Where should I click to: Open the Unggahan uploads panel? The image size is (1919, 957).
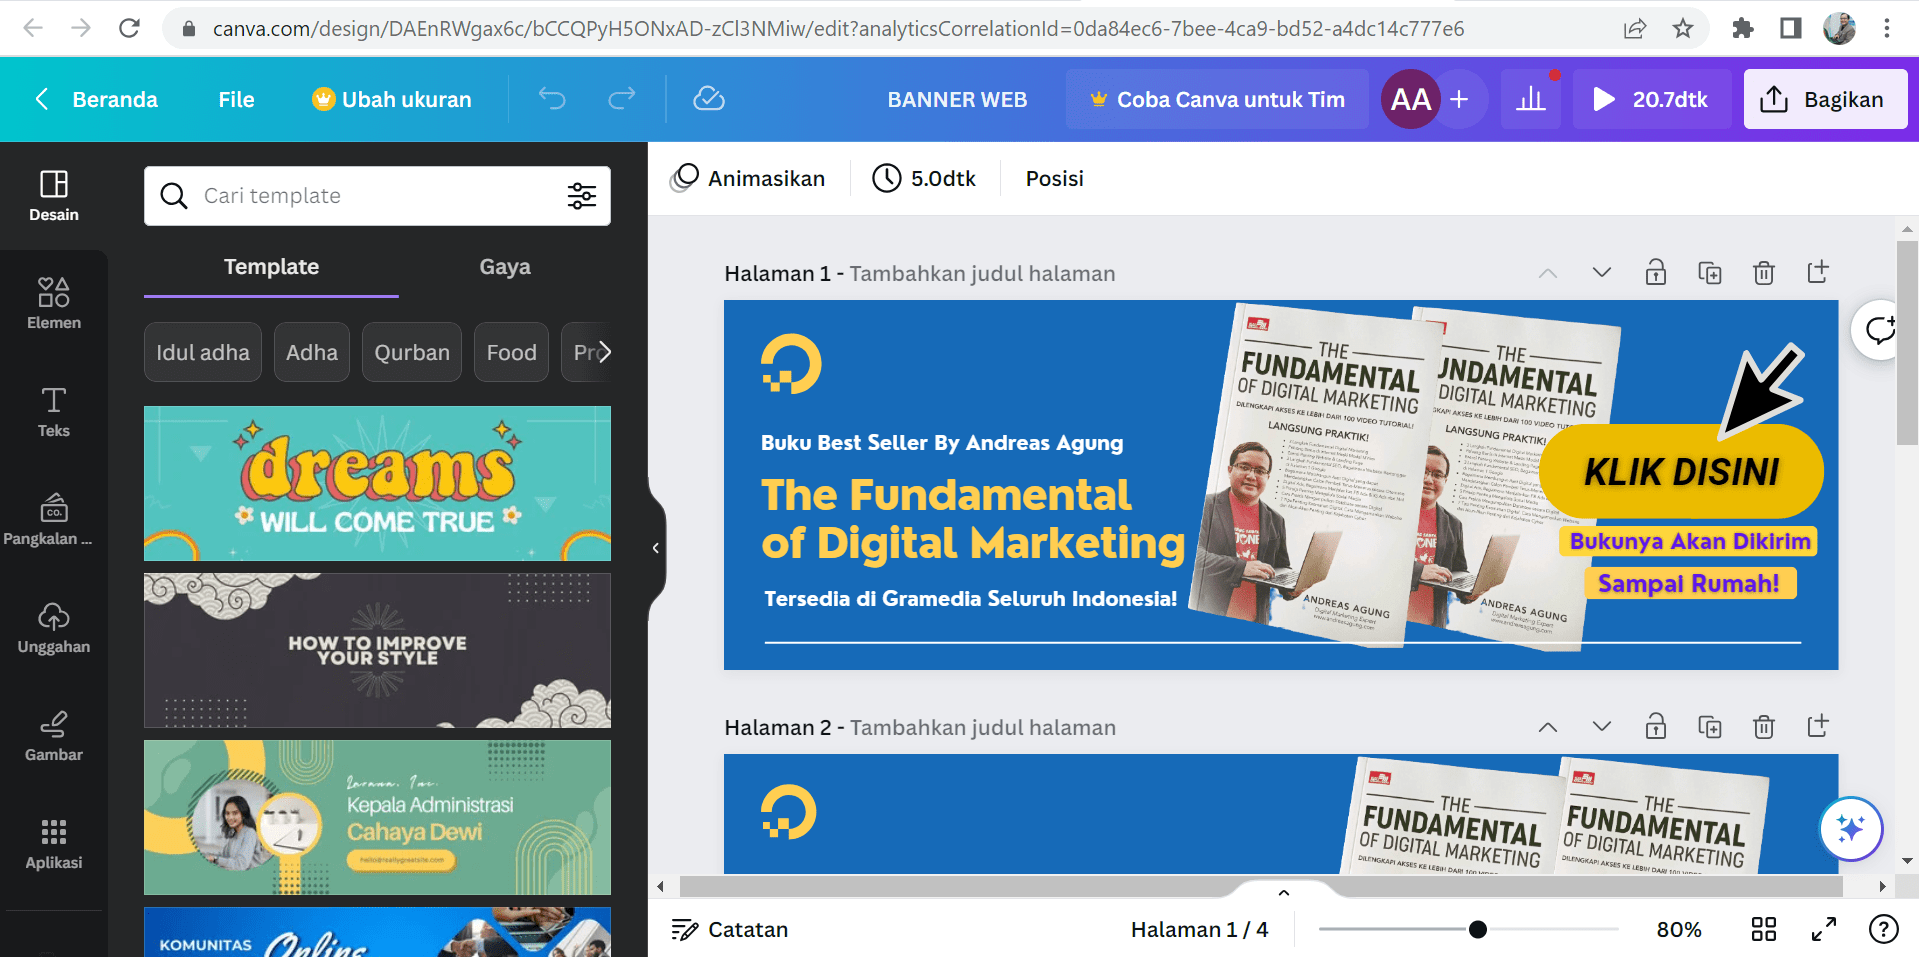pyautogui.click(x=54, y=628)
